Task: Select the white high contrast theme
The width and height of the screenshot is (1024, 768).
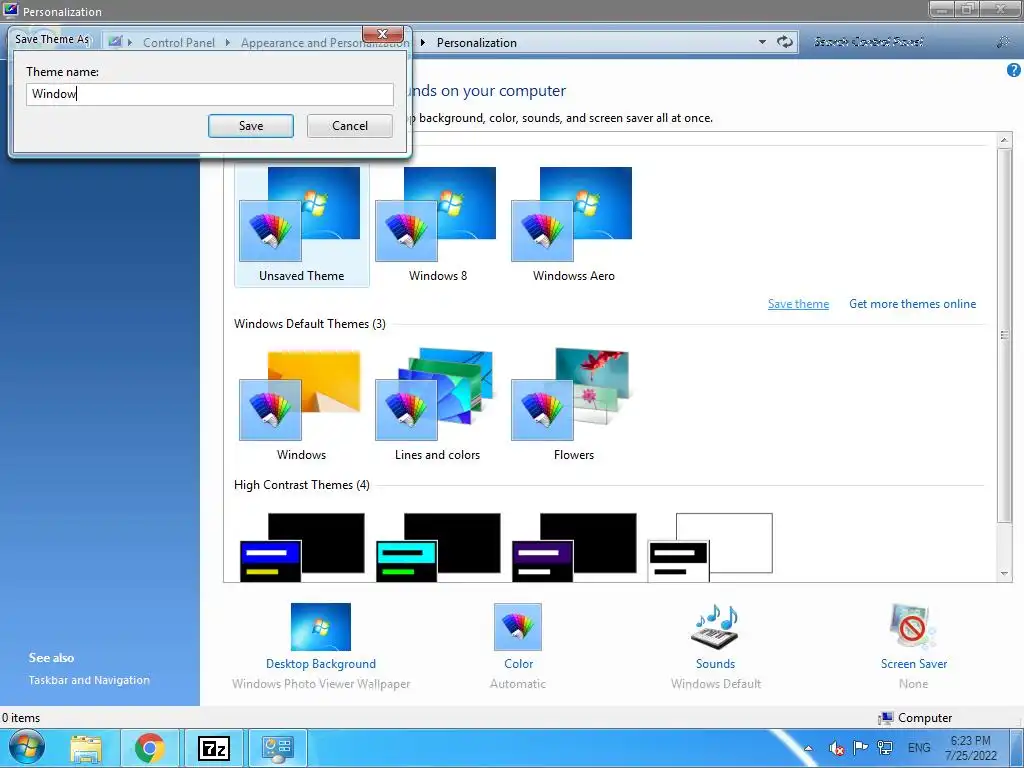Action: point(710,547)
